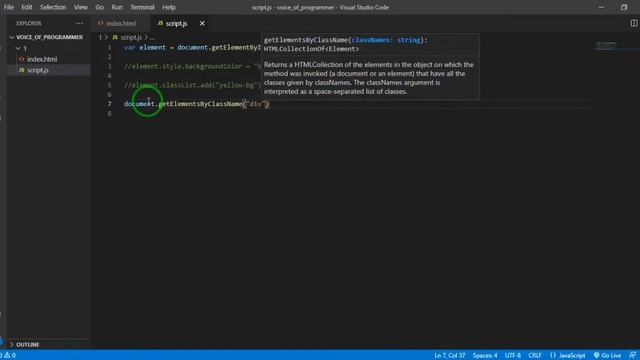Click the commented backgroundColor line 3

[192, 66]
